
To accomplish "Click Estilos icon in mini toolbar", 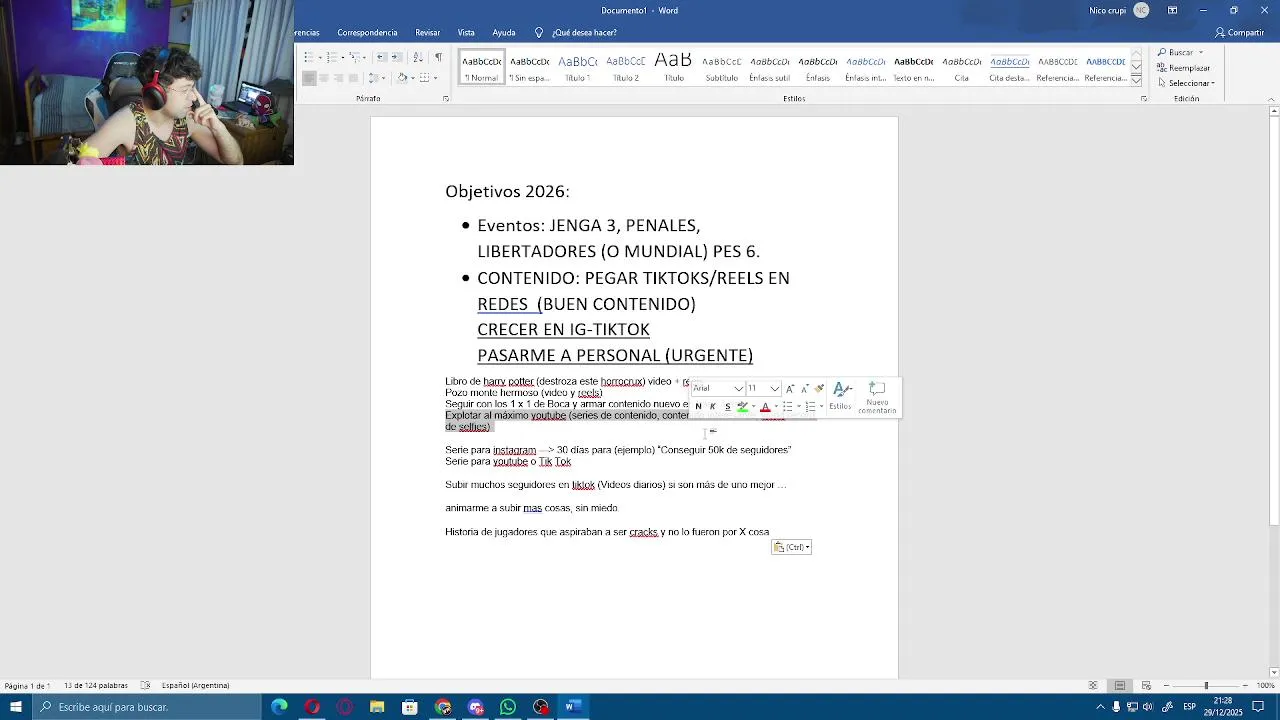I will [x=841, y=396].
